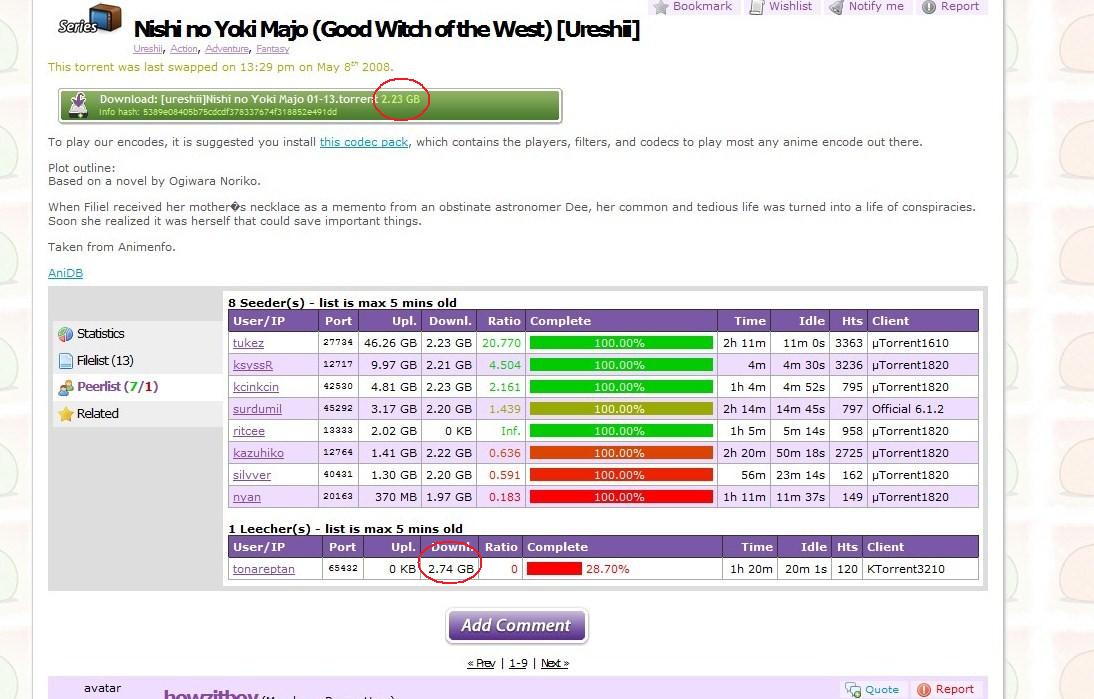
Task: Click the comment Report icon
Action: coord(924,689)
